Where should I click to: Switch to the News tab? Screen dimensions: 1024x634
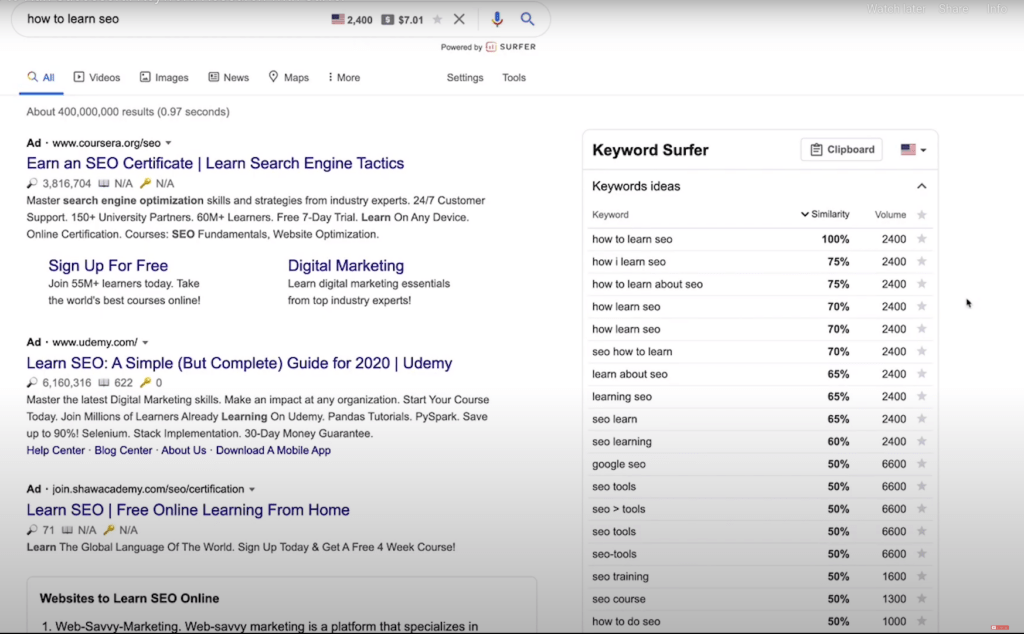pyautogui.click(x=229, y=77)
